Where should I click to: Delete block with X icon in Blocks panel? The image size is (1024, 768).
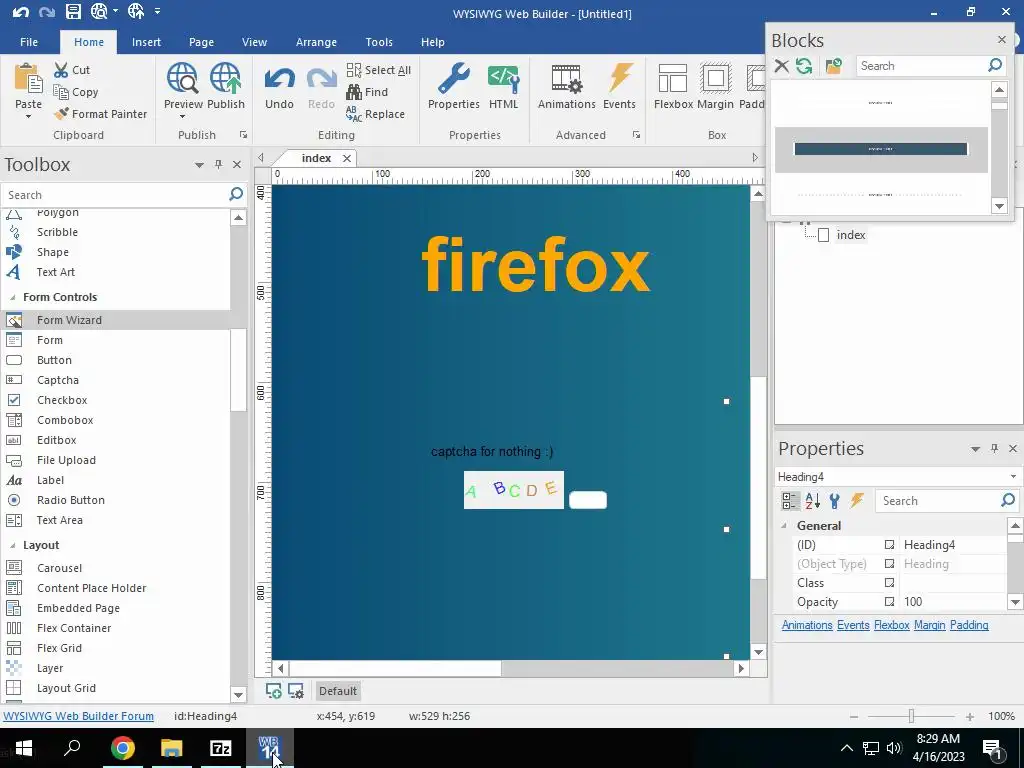[x=781, y=66]
